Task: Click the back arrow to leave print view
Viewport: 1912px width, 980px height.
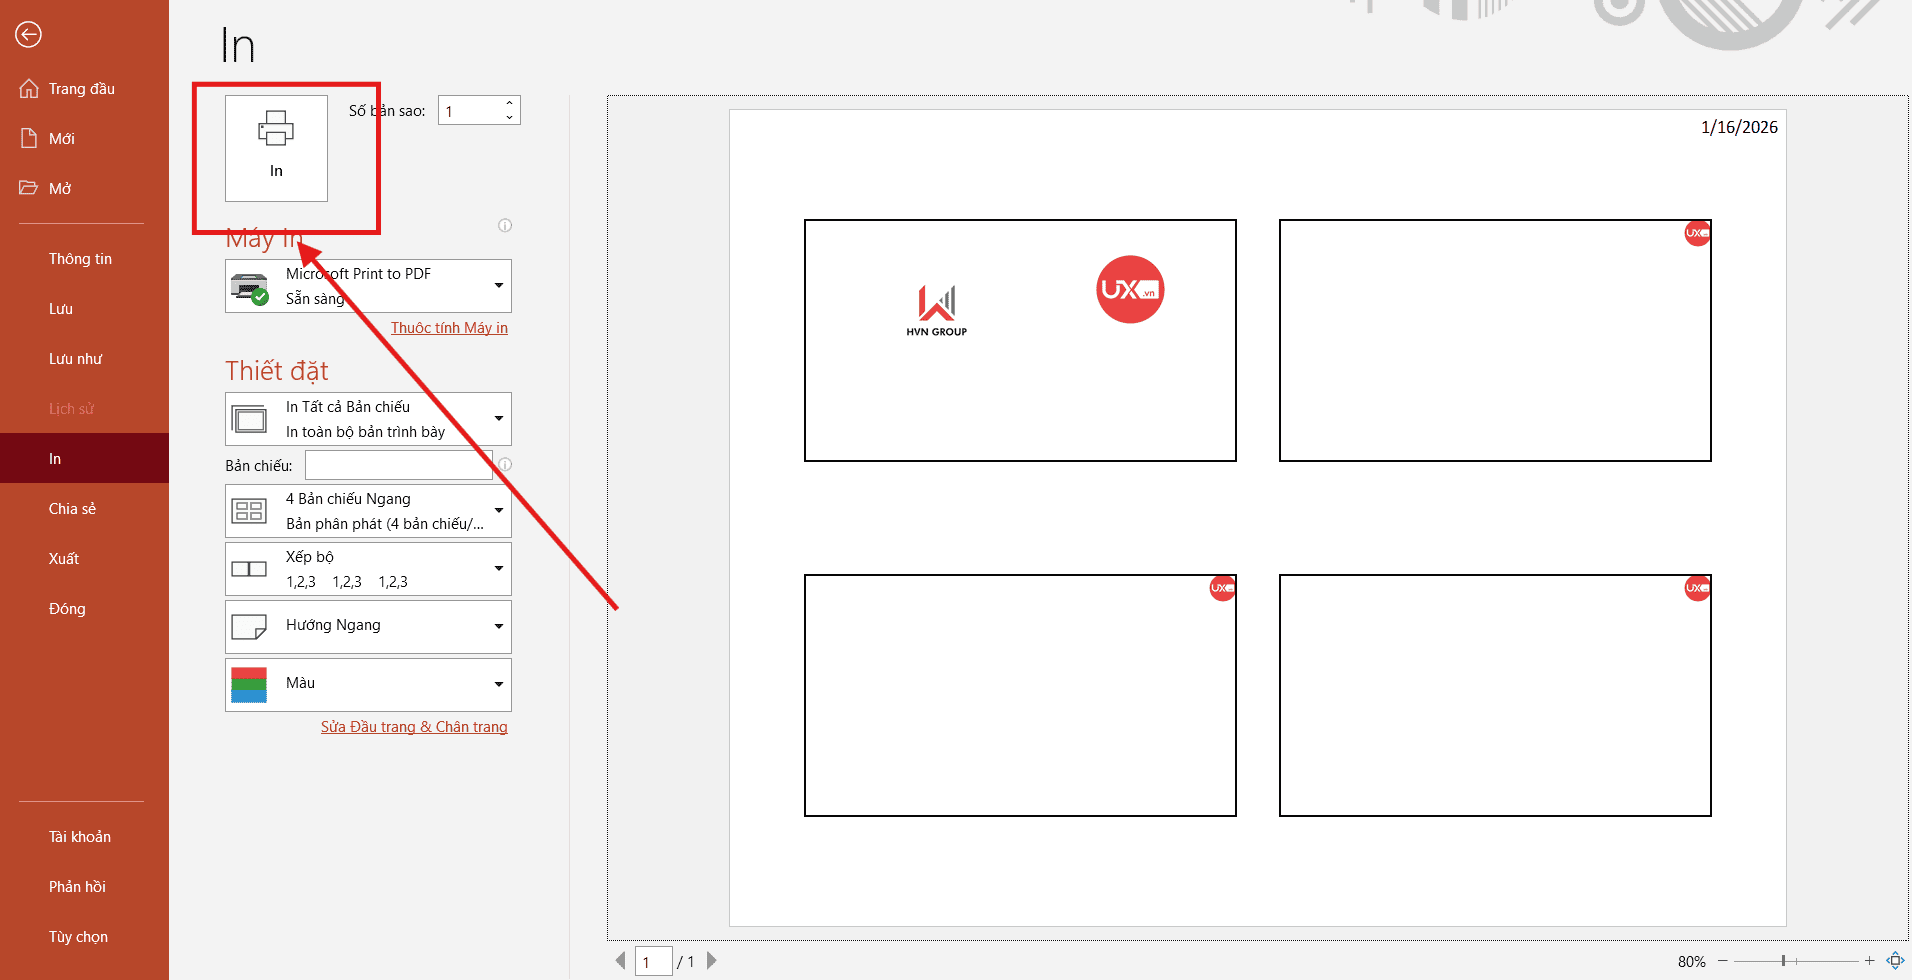Action: point(28,34)
